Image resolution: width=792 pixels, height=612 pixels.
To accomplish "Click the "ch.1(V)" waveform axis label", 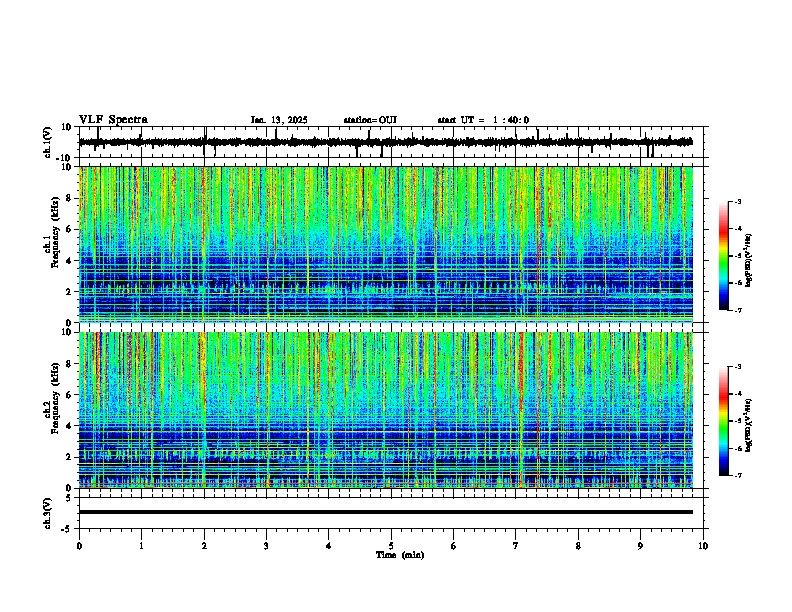I will pos(48,142).
